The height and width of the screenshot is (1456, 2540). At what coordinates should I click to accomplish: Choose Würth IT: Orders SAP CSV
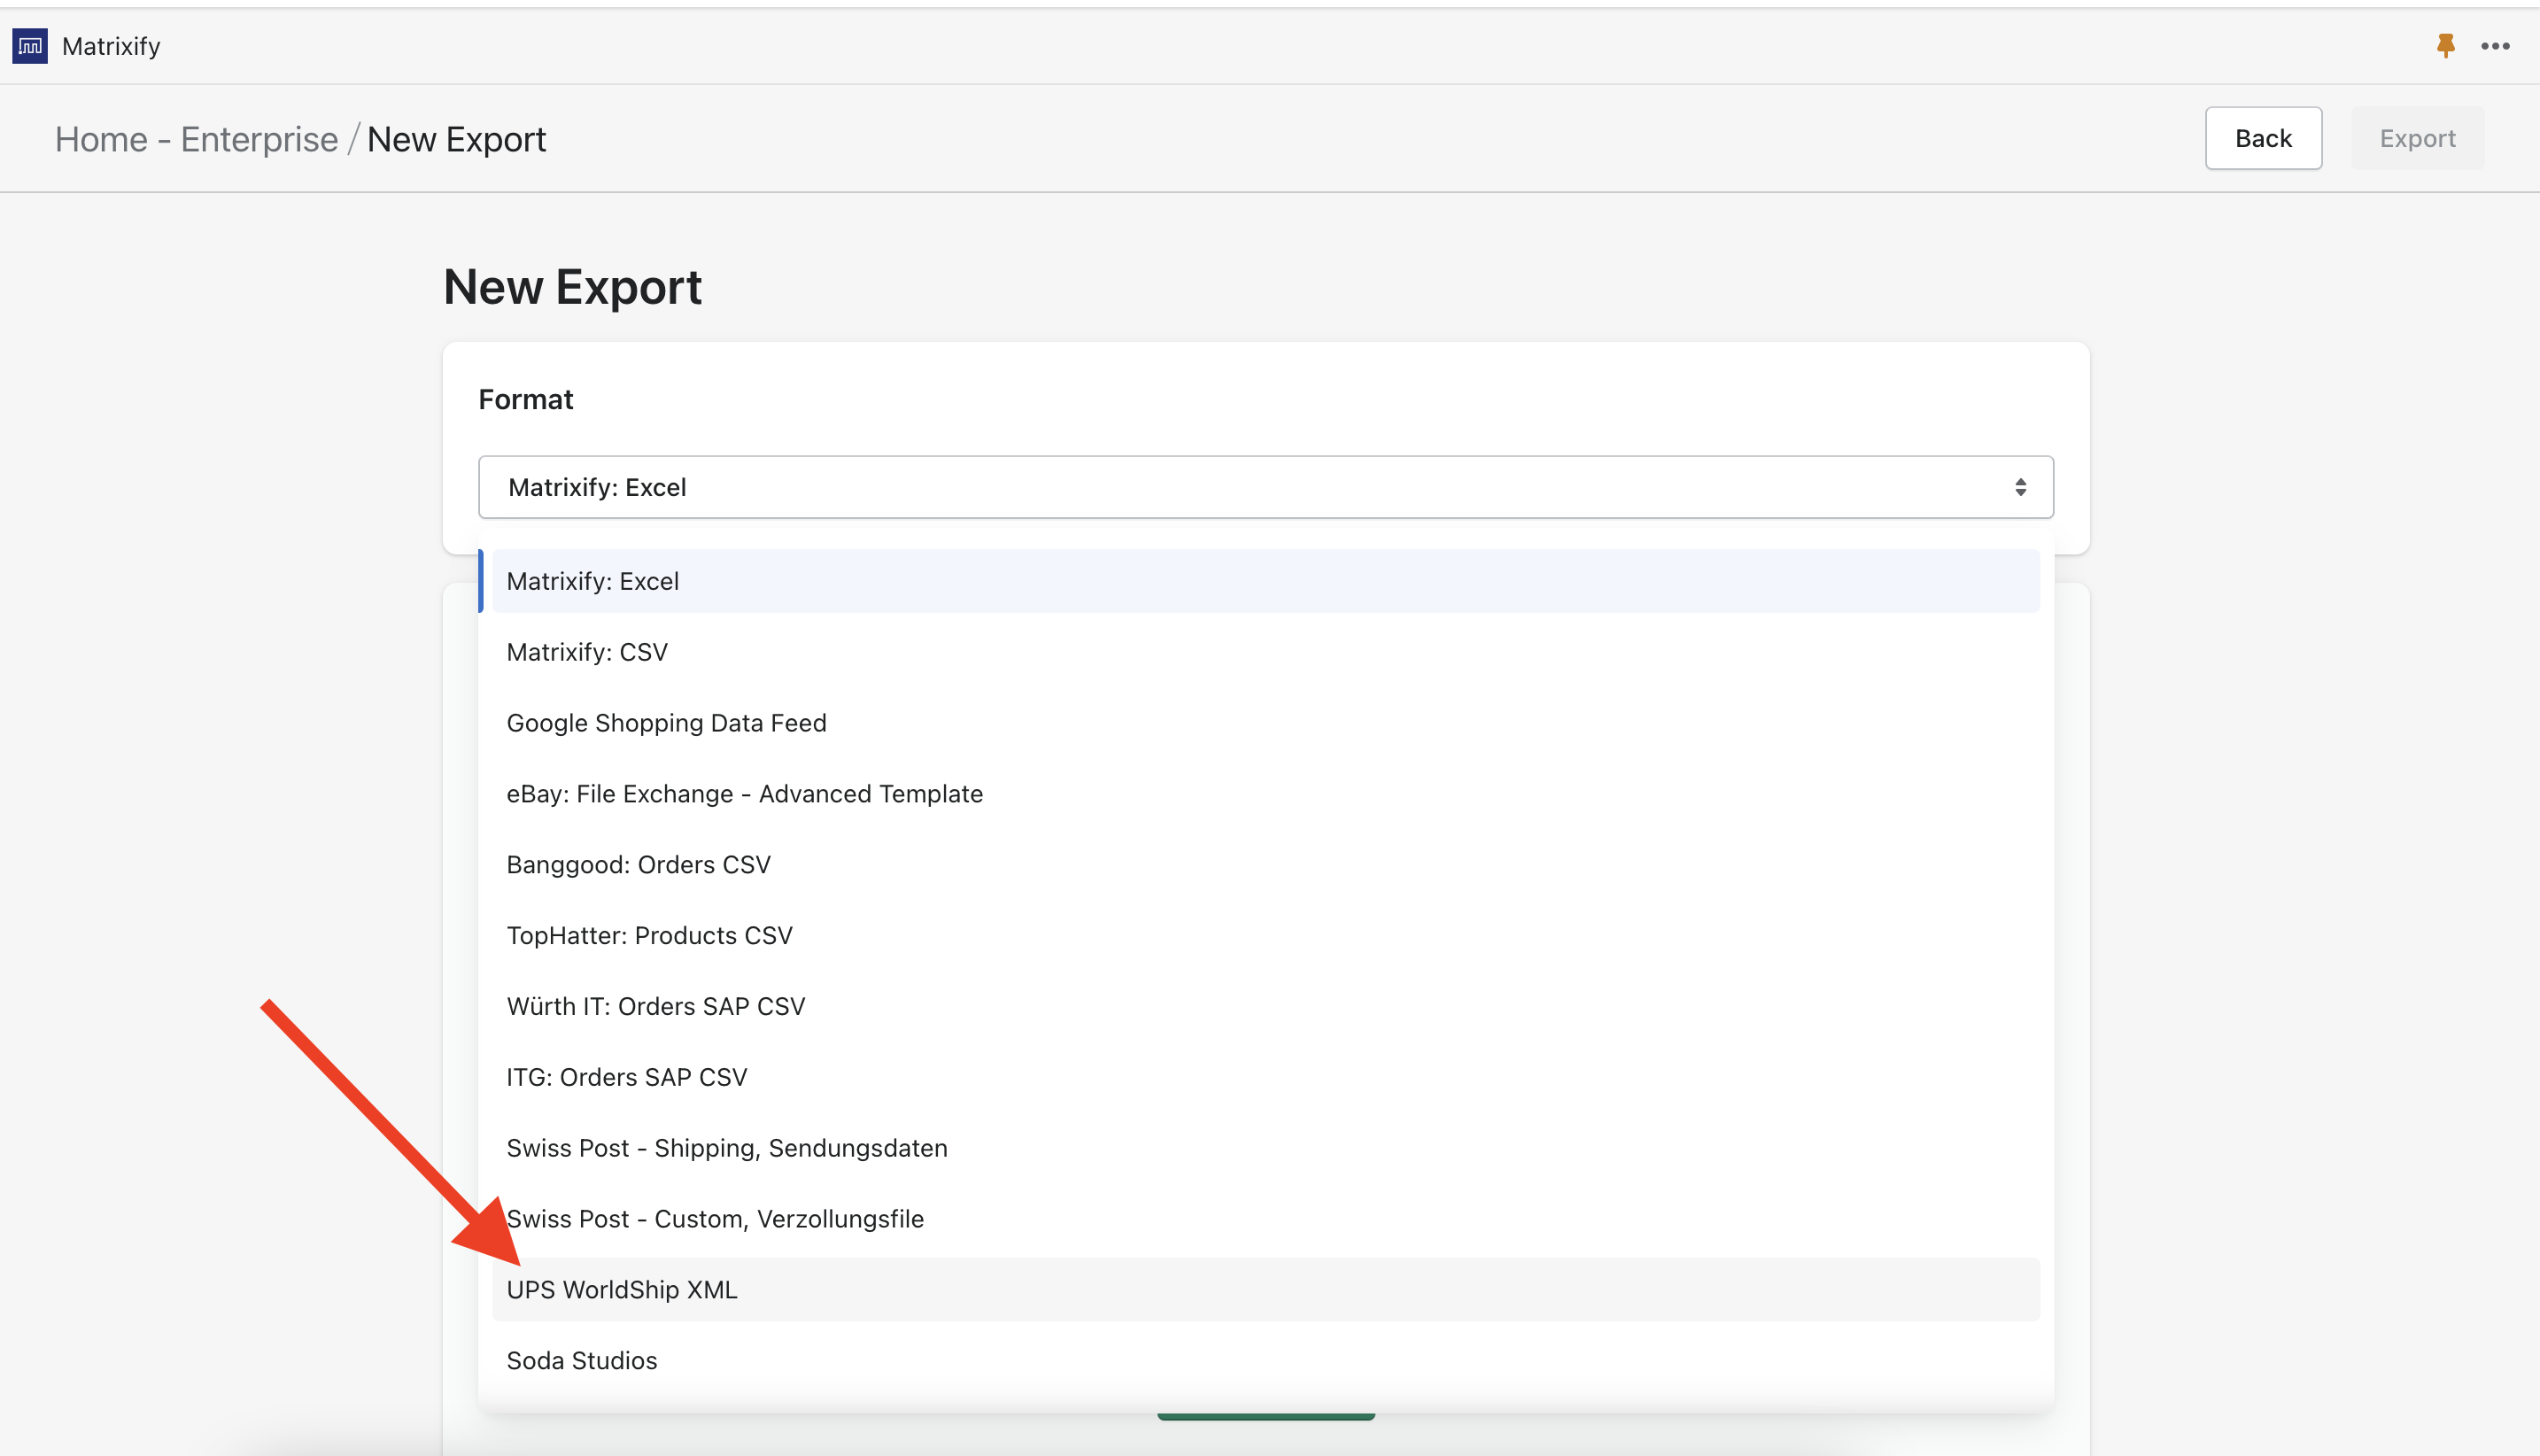pyautogui.click(x=656, y=1006)
